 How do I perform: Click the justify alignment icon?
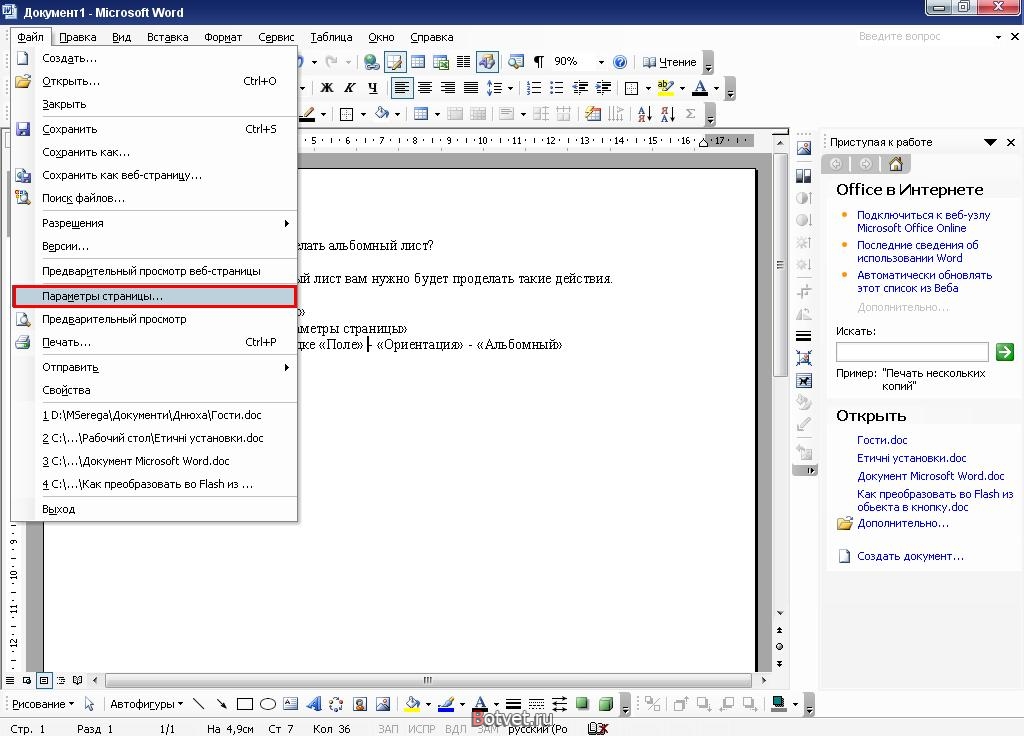coord(470,88)
